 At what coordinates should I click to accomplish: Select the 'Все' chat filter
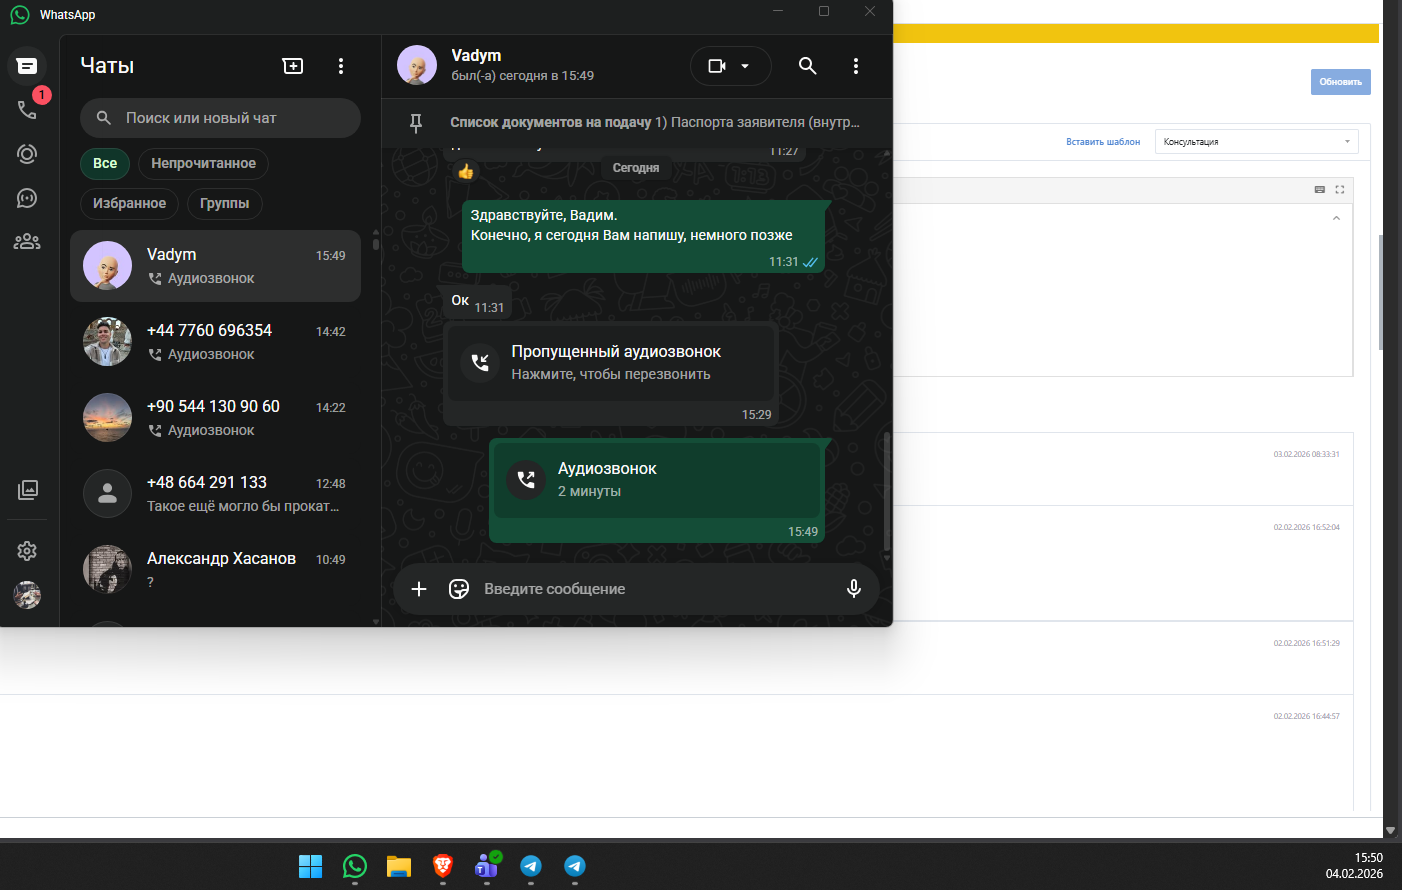click(105, 163)
